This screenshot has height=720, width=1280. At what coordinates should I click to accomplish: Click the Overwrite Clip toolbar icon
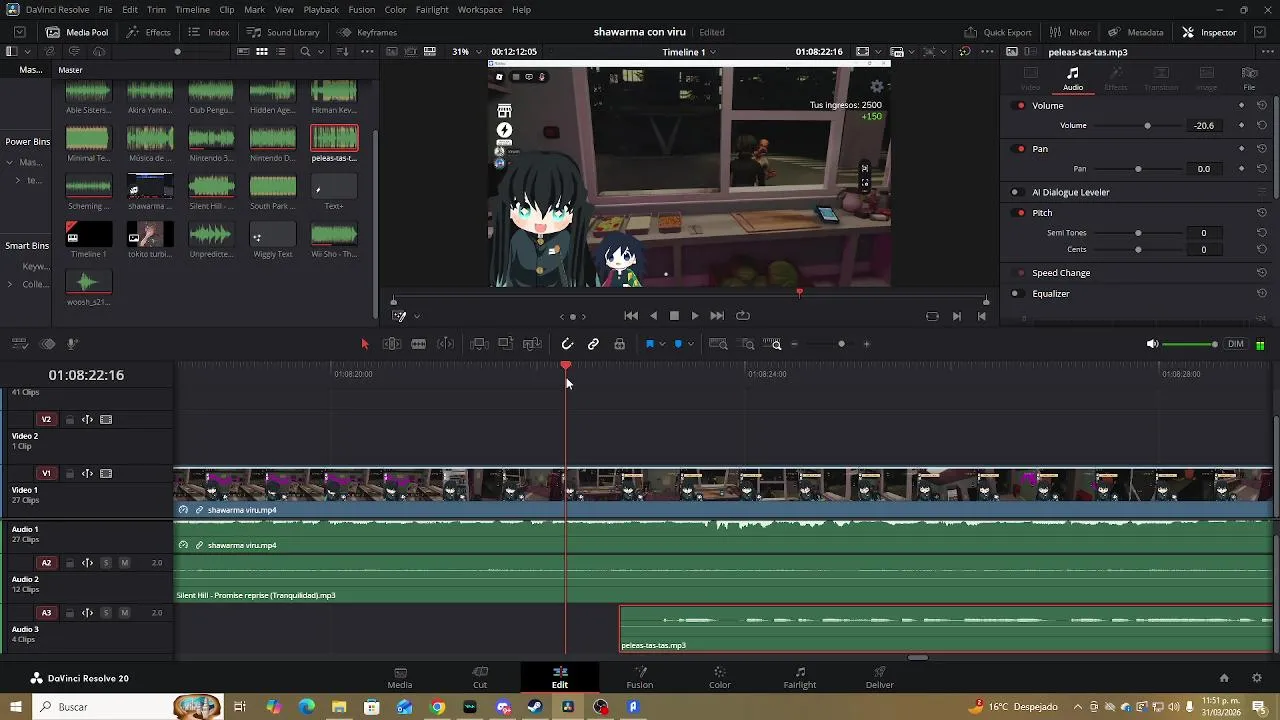506,344
